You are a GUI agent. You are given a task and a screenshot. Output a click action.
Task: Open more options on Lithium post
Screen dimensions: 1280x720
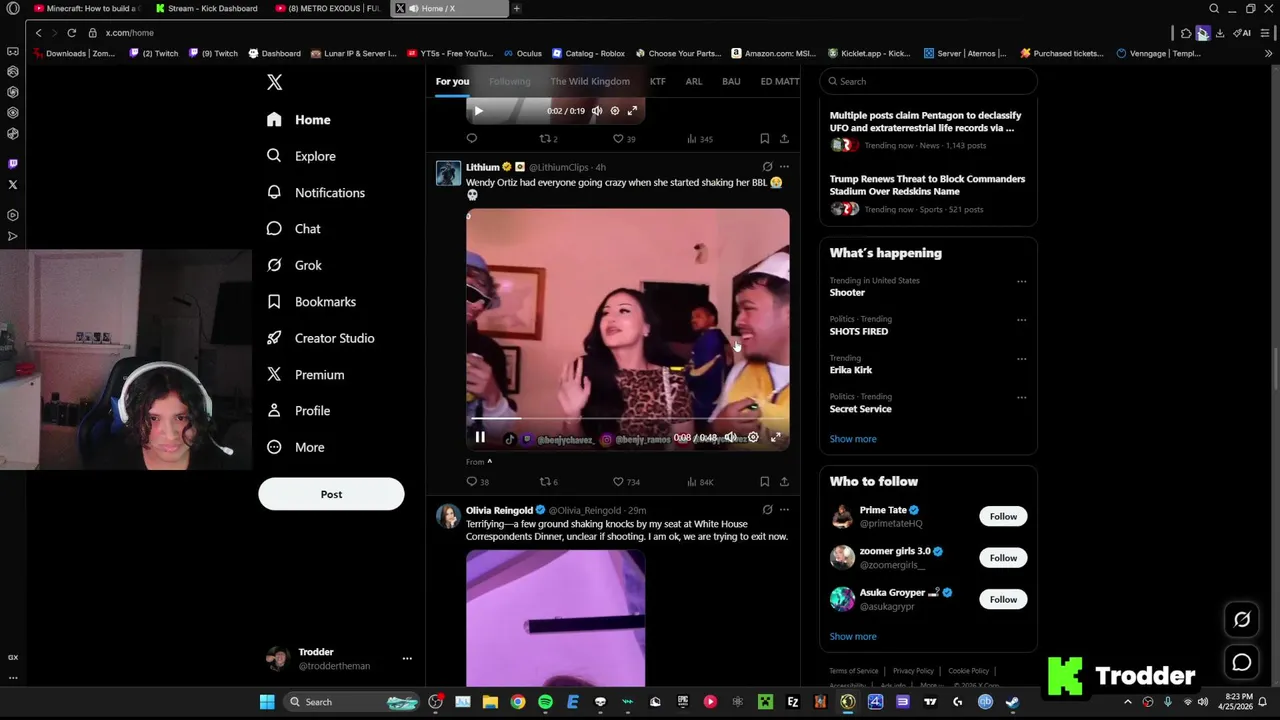pyautogui.click(x=784, y=167)
